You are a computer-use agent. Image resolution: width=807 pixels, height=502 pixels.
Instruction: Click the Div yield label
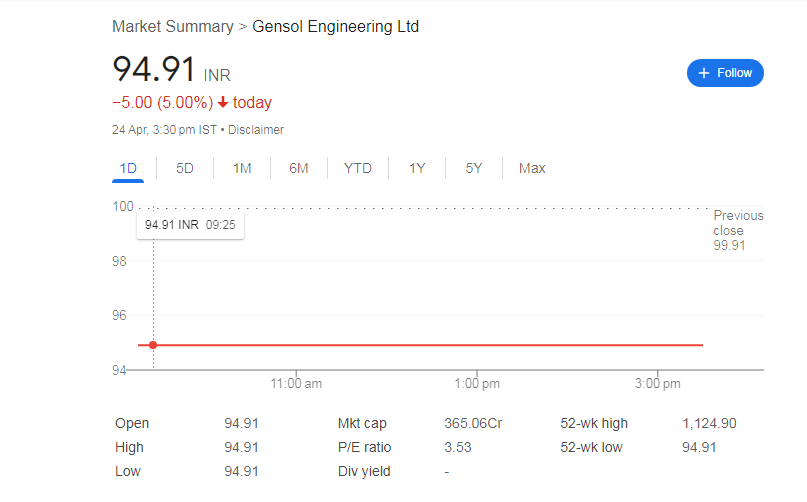364,472
